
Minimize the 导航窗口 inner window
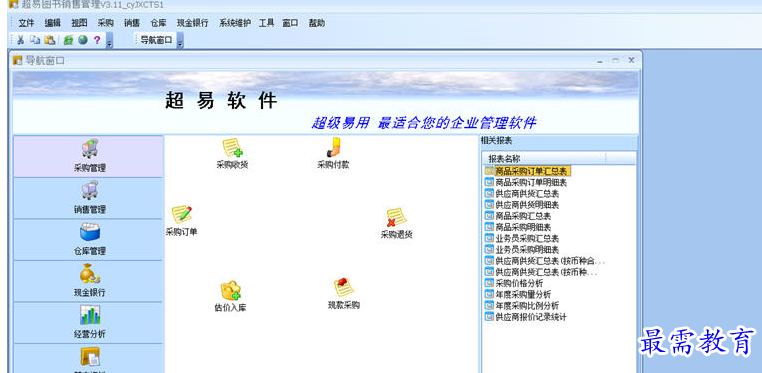pos(600,61)
